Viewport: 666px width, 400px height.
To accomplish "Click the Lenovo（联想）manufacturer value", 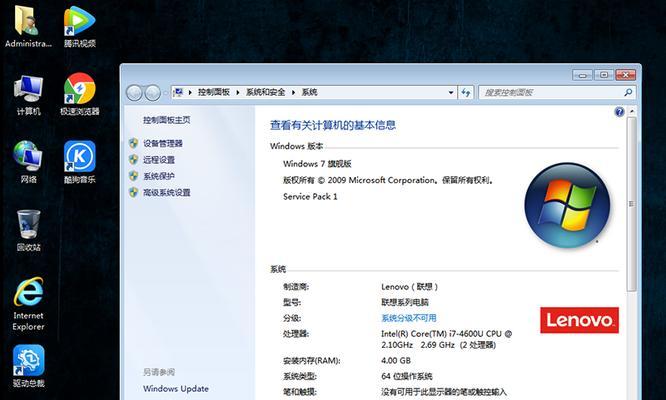I will tap(409, 287).
